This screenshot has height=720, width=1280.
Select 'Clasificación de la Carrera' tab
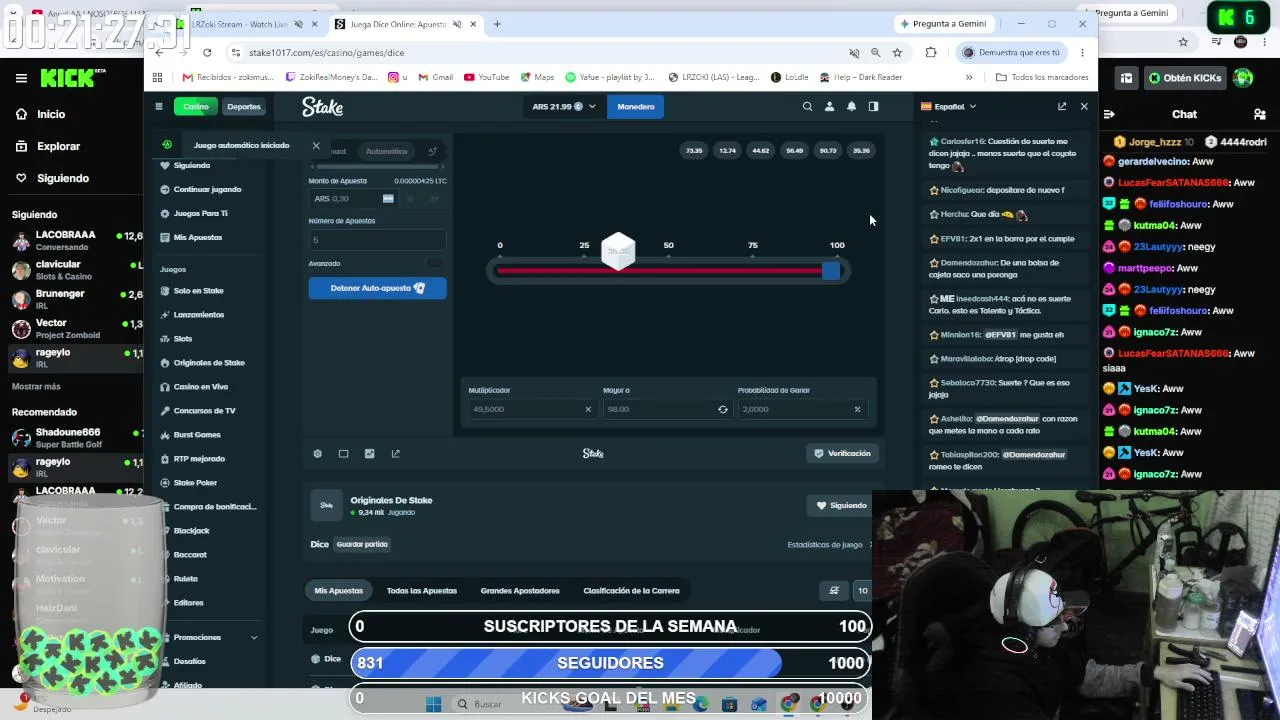pyautogui.click(x=631, y=591)
